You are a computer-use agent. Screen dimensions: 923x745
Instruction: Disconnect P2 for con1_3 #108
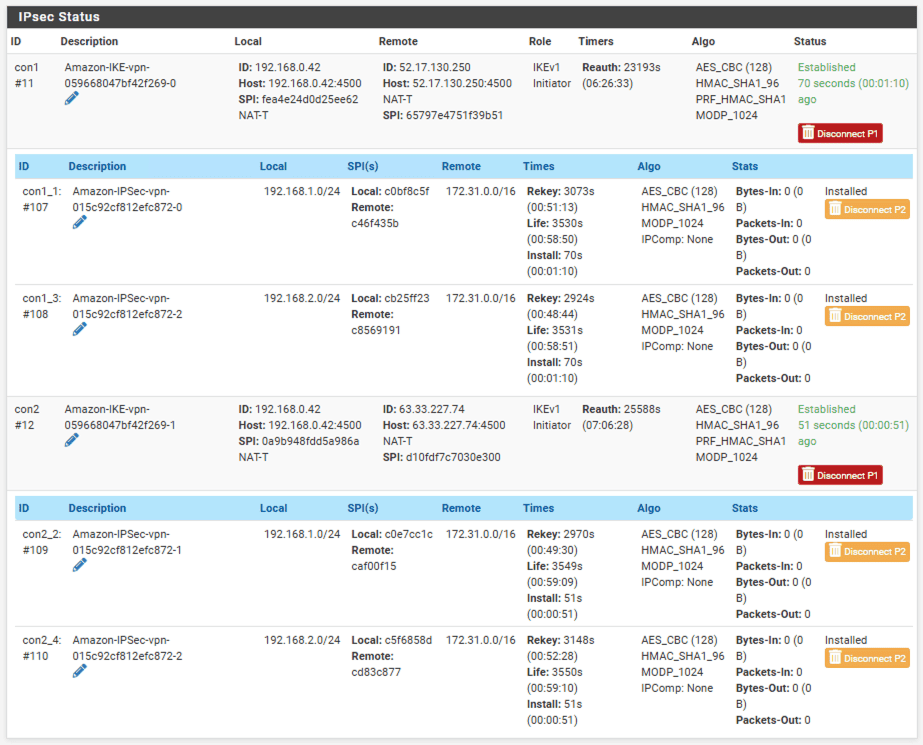[x=867, y=316]
